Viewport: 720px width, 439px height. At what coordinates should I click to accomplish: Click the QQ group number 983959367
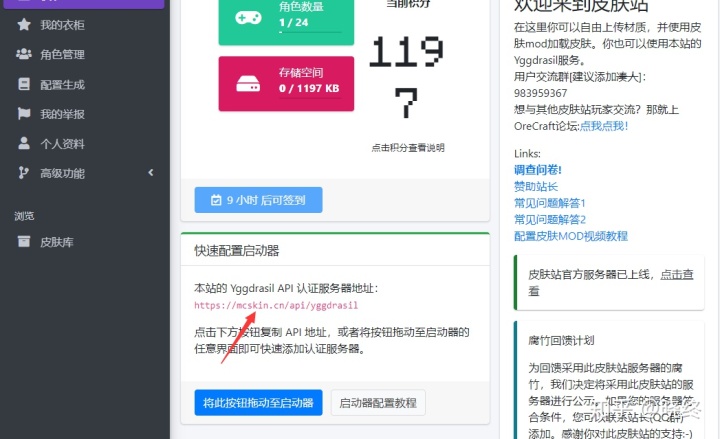click(540, 93)
